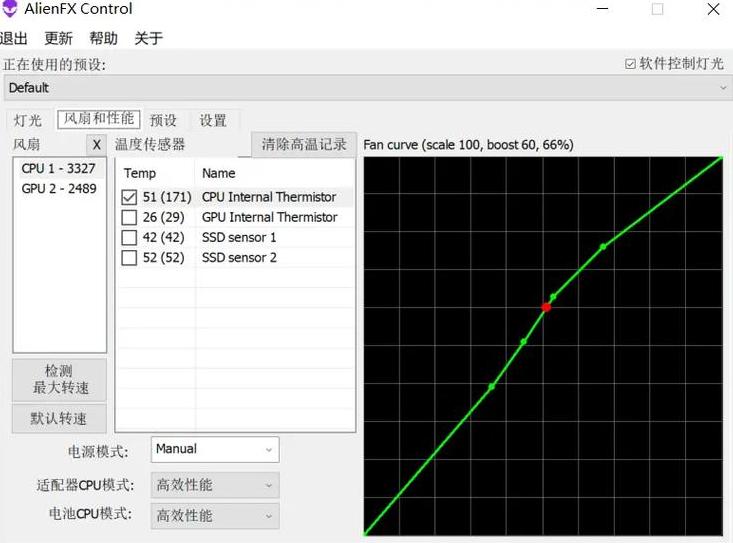Click the 检测最大转速 button
This screenshot has width=733, height=543.
(x=59, y=380)
